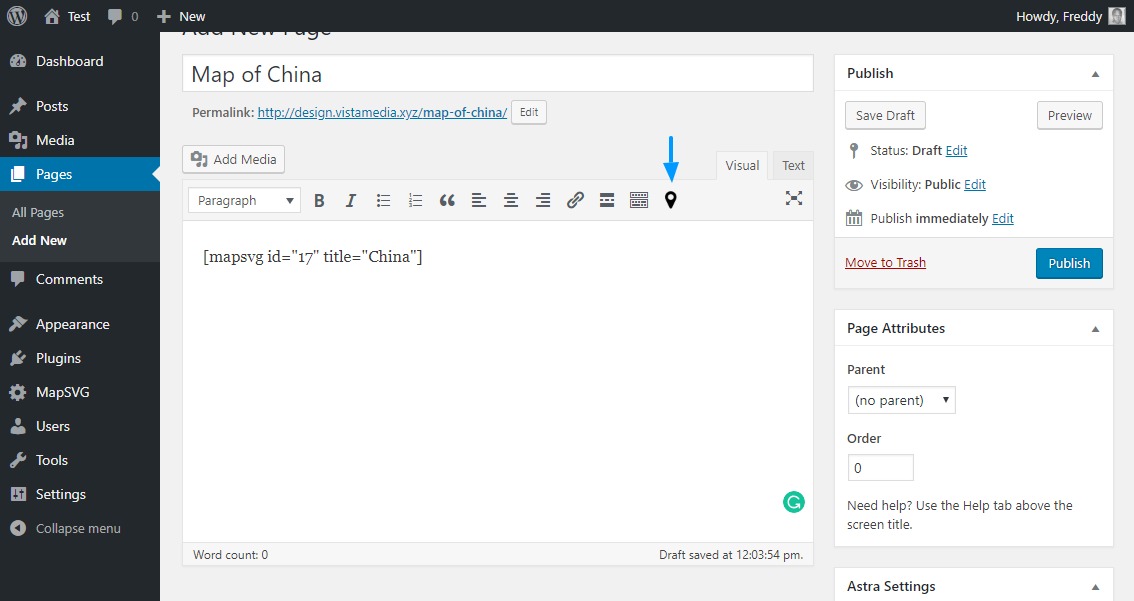Viewport: 1134px width, 601px height.
Task: Toggle bold formatting in the editor
Action: (x=319, y=200)
